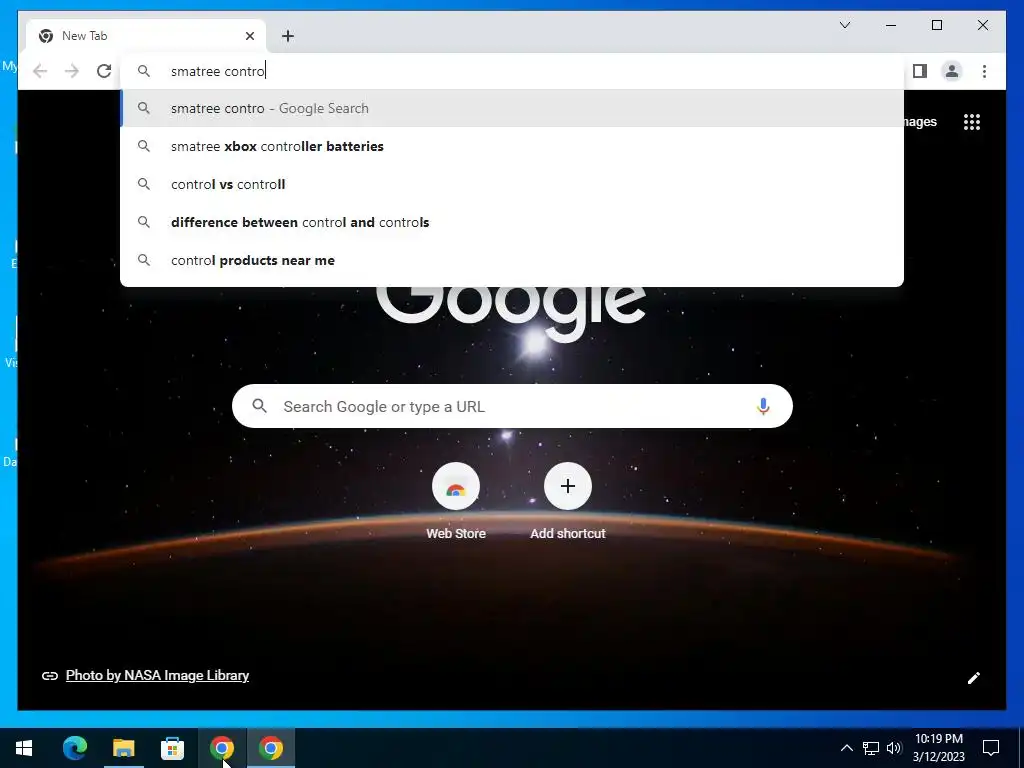Viewport: 1024px width, 768px height.
Task: Click the customize Chrome pencil icon
Action: tap(973, 678)
